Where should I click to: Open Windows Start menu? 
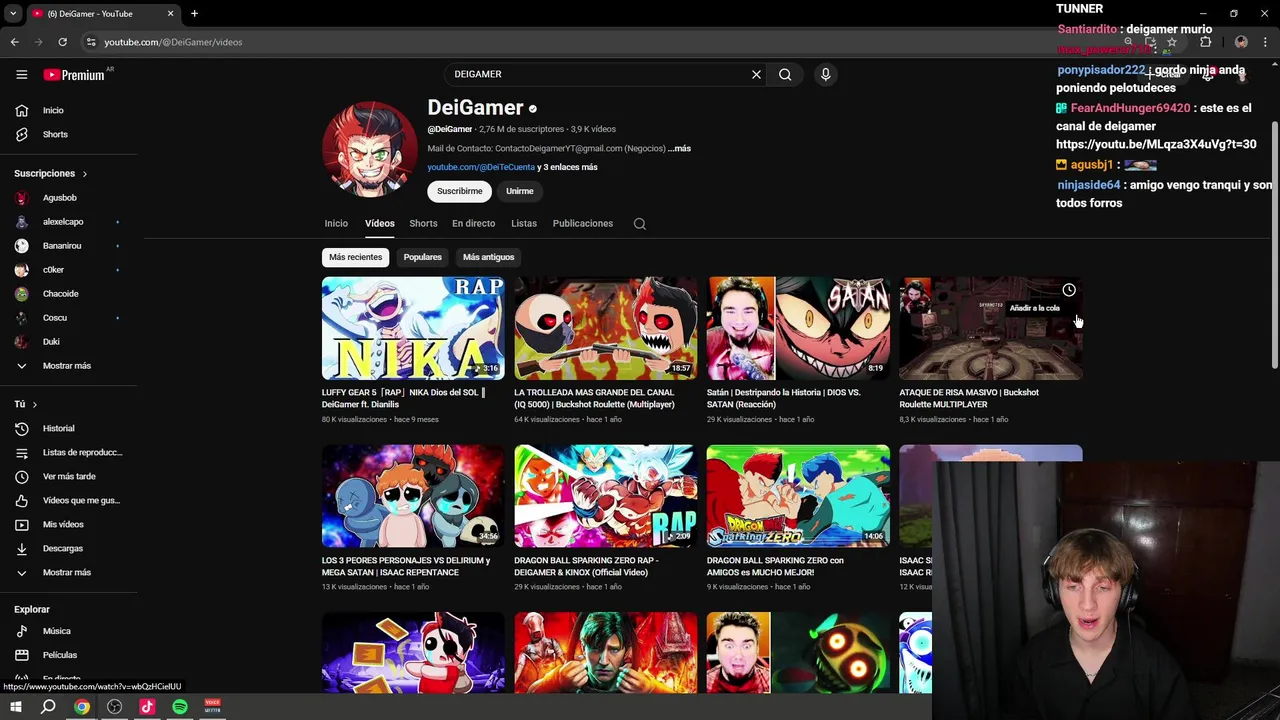click(x=15, y=707)
